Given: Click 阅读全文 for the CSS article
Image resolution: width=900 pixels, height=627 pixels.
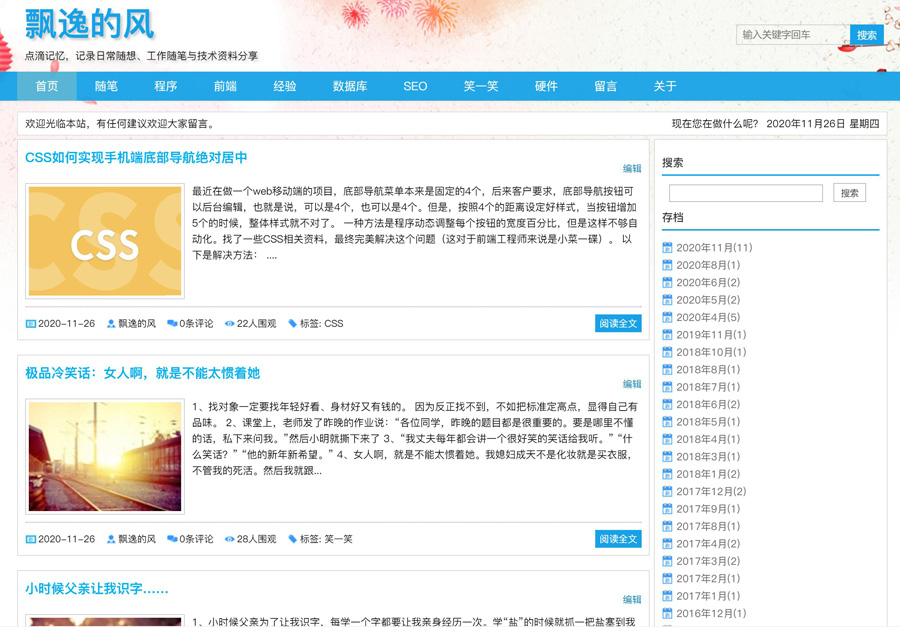Looking at the screenshot, I should pos(618,324).
